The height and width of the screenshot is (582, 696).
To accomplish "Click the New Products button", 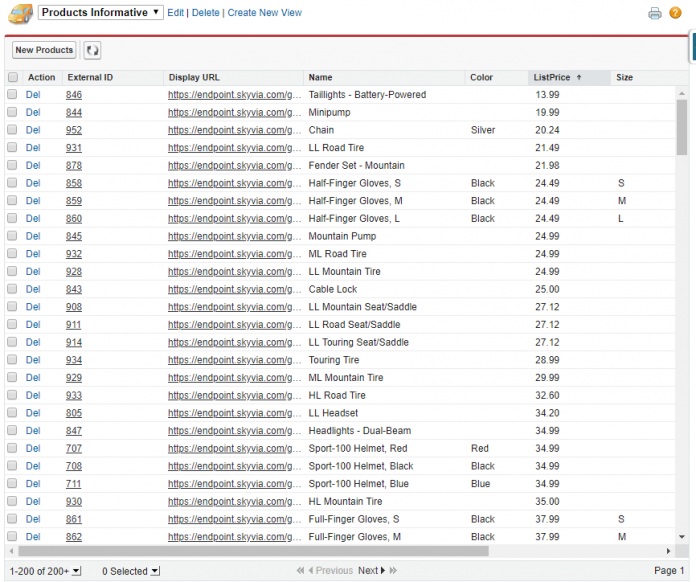I will click(44, 50).
